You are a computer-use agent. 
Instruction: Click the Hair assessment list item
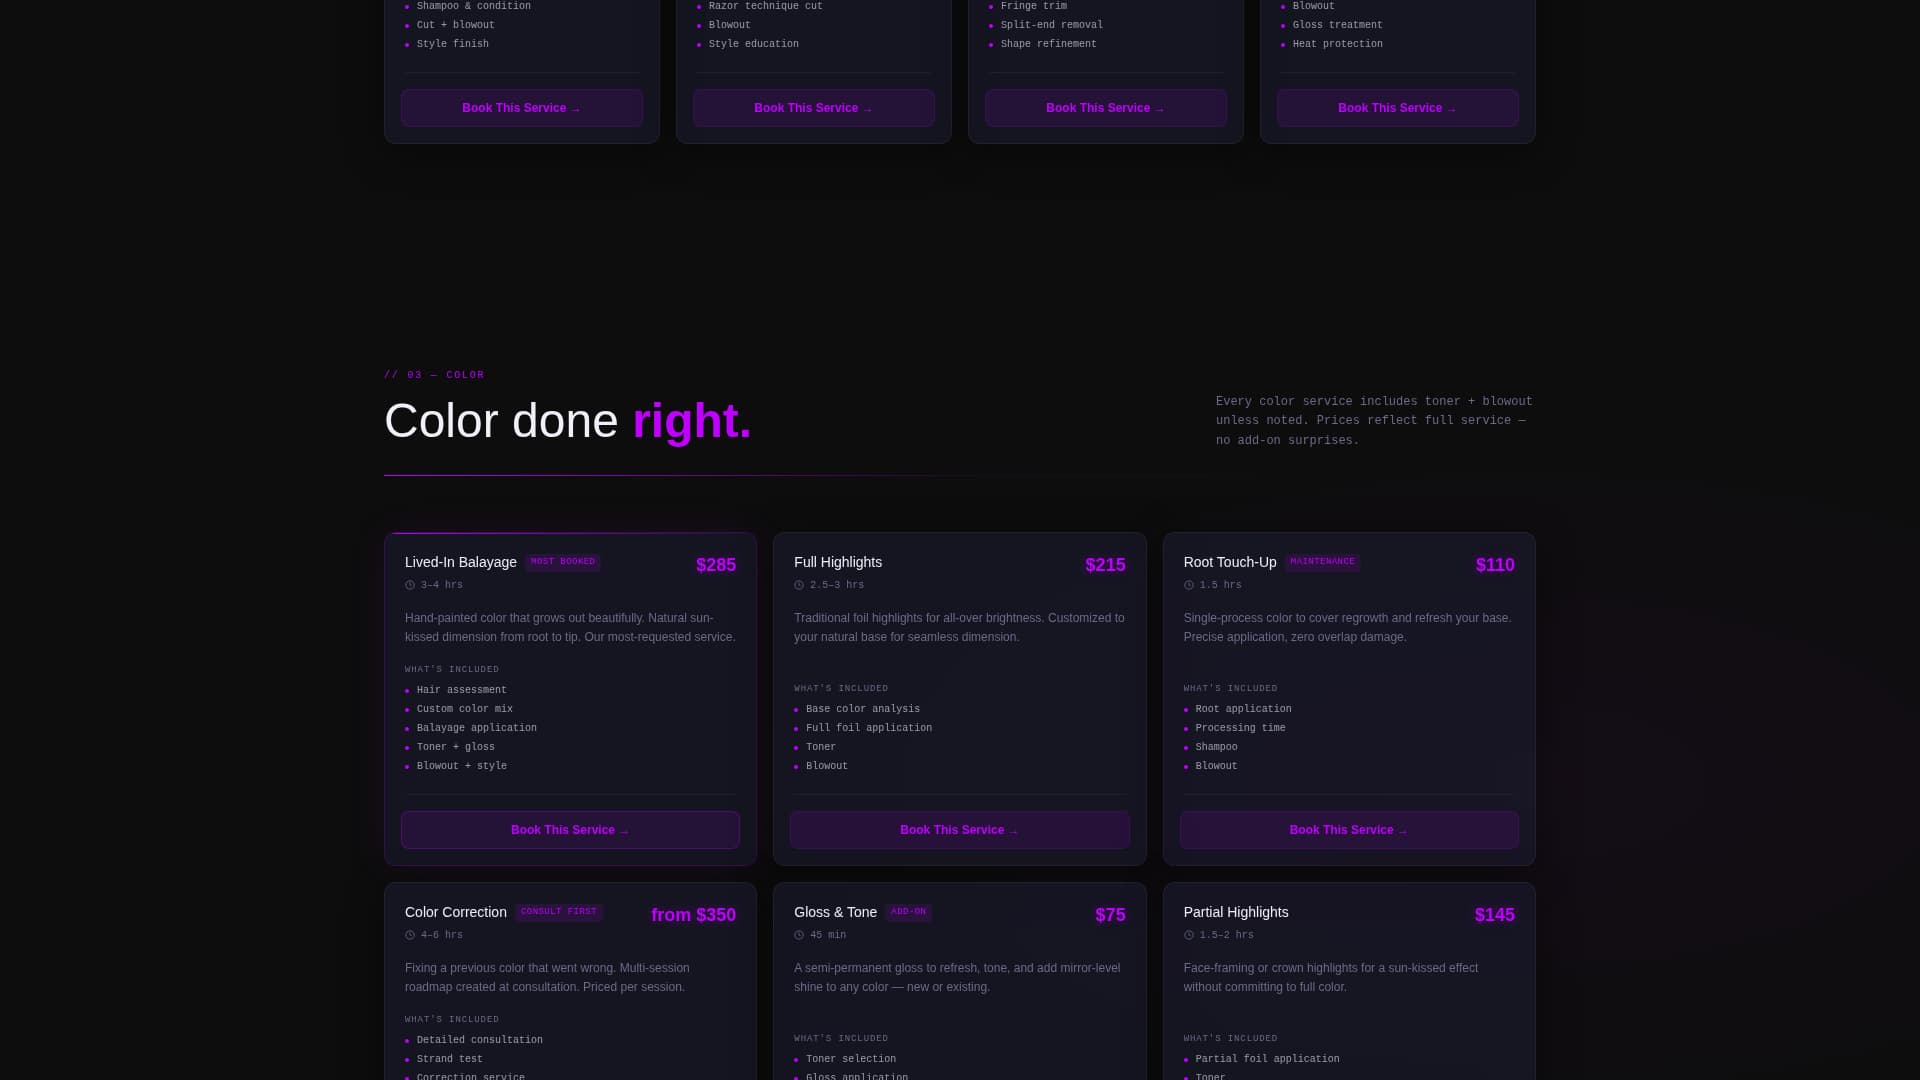(x=462, y=690)
